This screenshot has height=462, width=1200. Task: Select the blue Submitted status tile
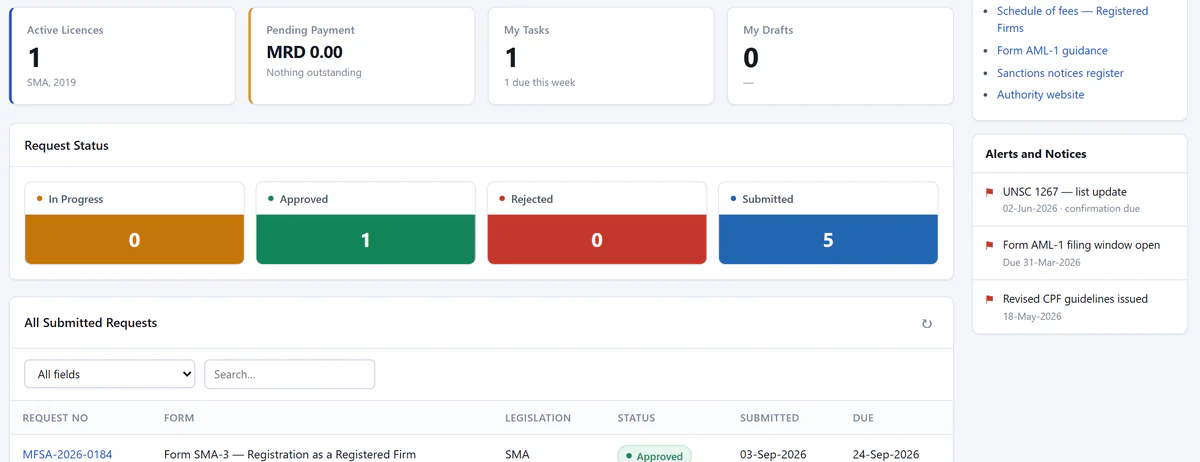pos(828,223)
